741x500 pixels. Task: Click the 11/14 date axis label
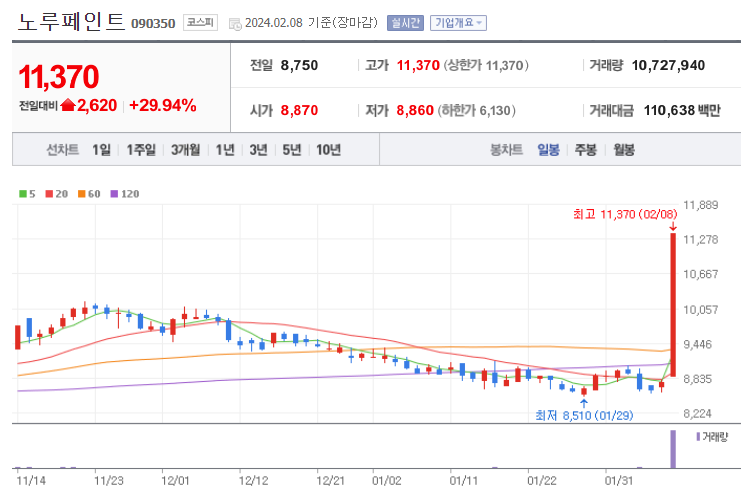pyautogui.click(x=31, y=481)
